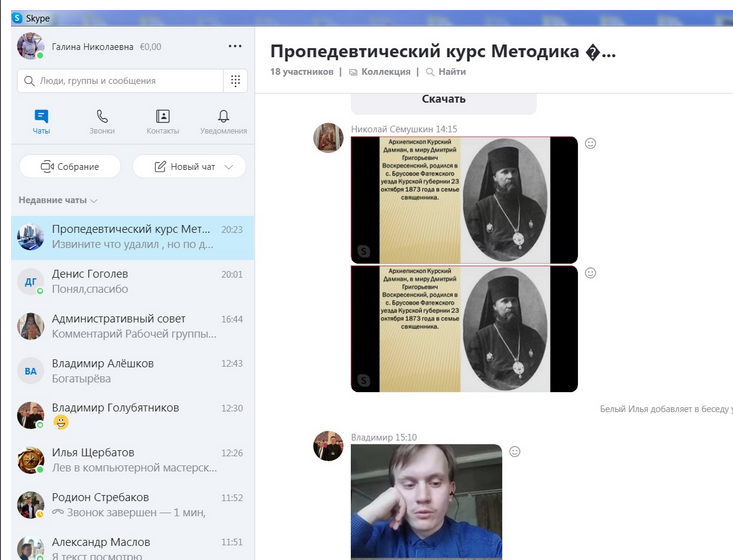Click the search magnifier icon
This screenshot has height=560, width=733.
29,81
